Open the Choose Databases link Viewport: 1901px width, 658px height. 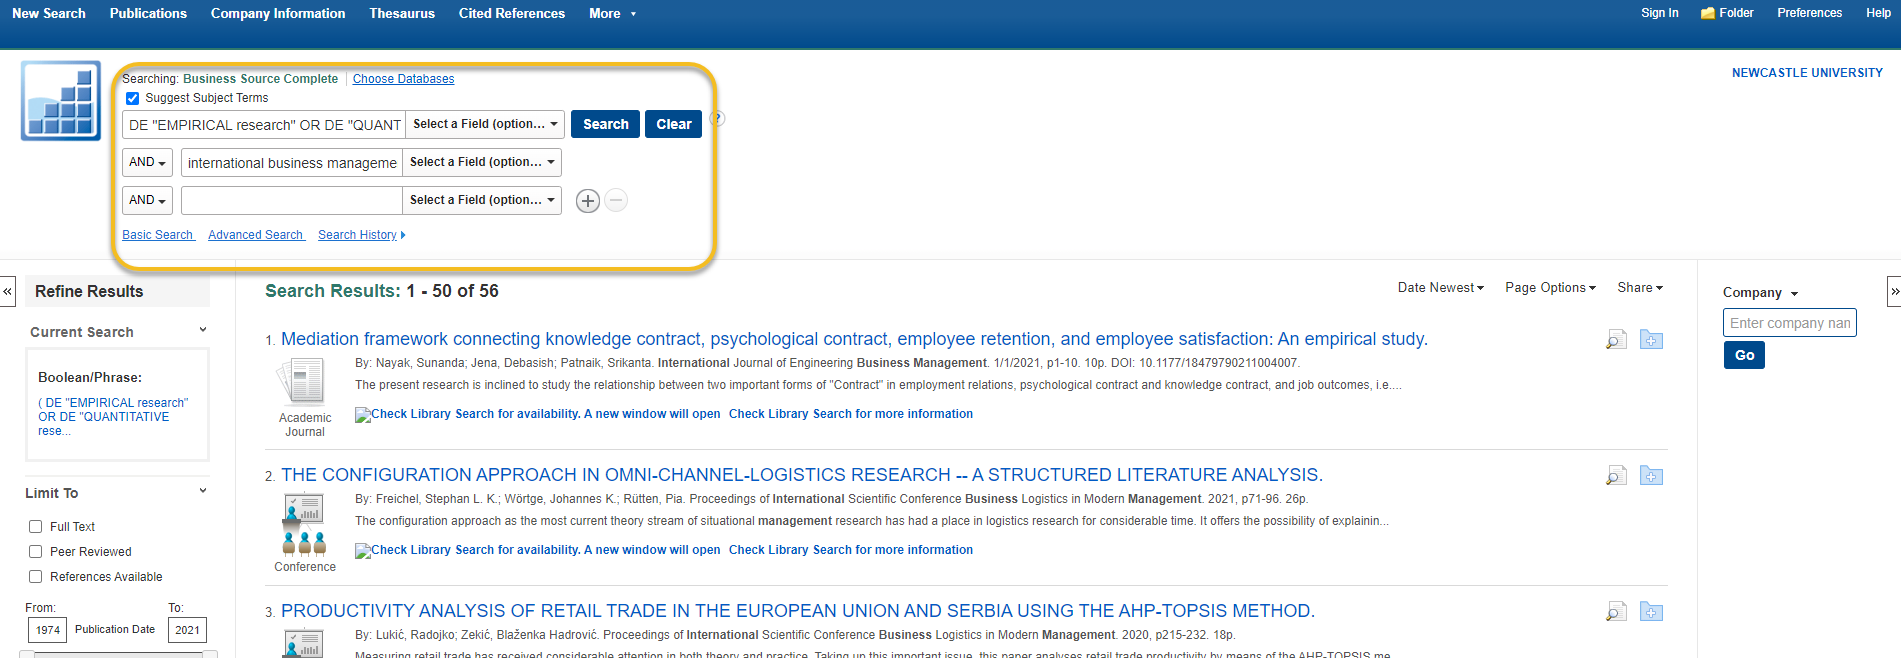tap(403, 79)
